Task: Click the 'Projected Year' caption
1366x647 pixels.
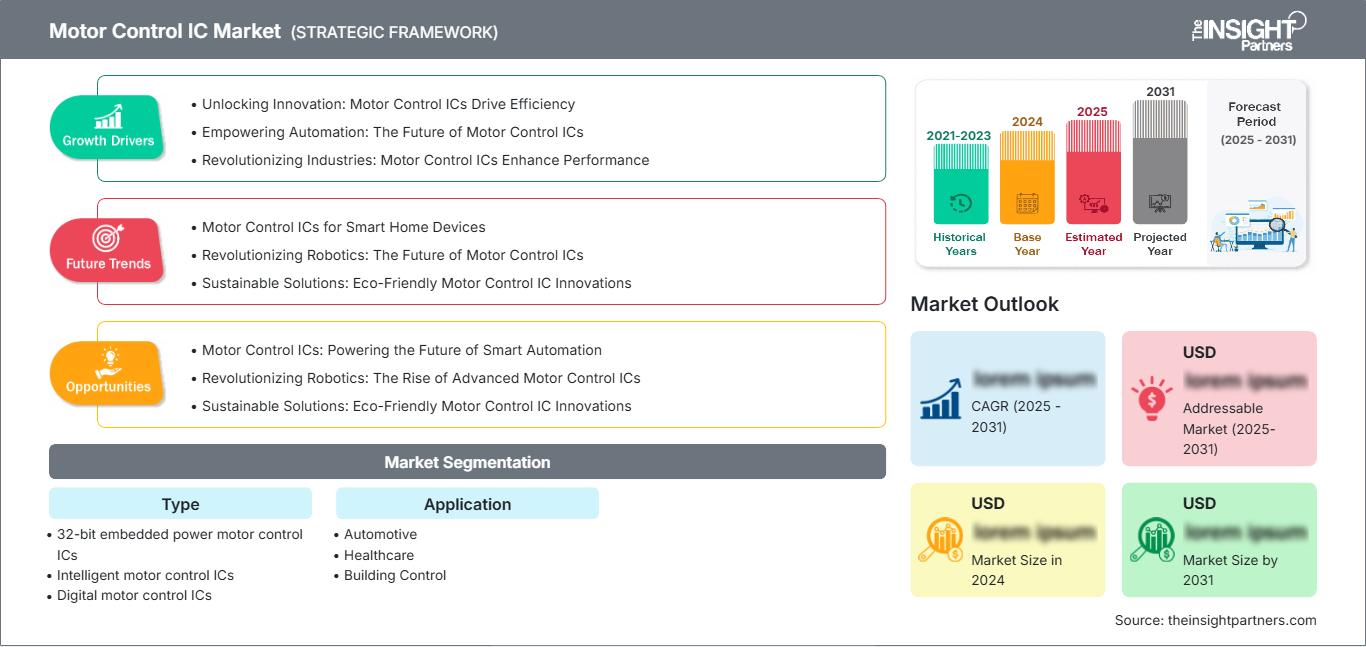Action: [x=1160, y=244]
